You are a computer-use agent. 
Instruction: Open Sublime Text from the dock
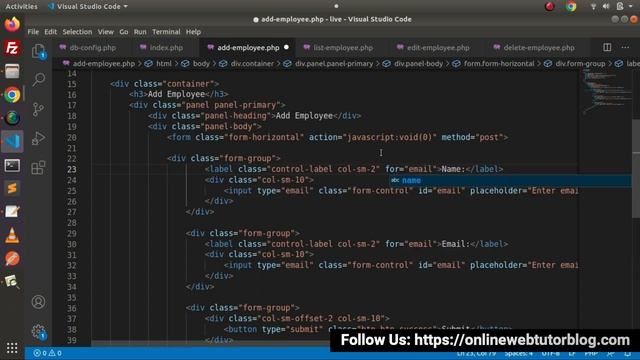coord(12,189)
